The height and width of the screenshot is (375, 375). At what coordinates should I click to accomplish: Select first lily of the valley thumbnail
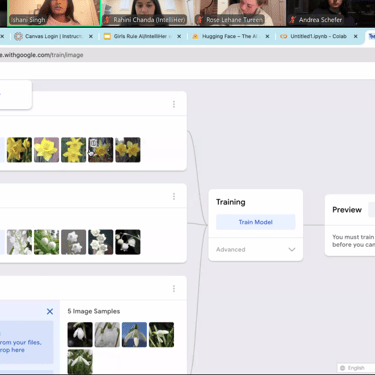point(19,242)
